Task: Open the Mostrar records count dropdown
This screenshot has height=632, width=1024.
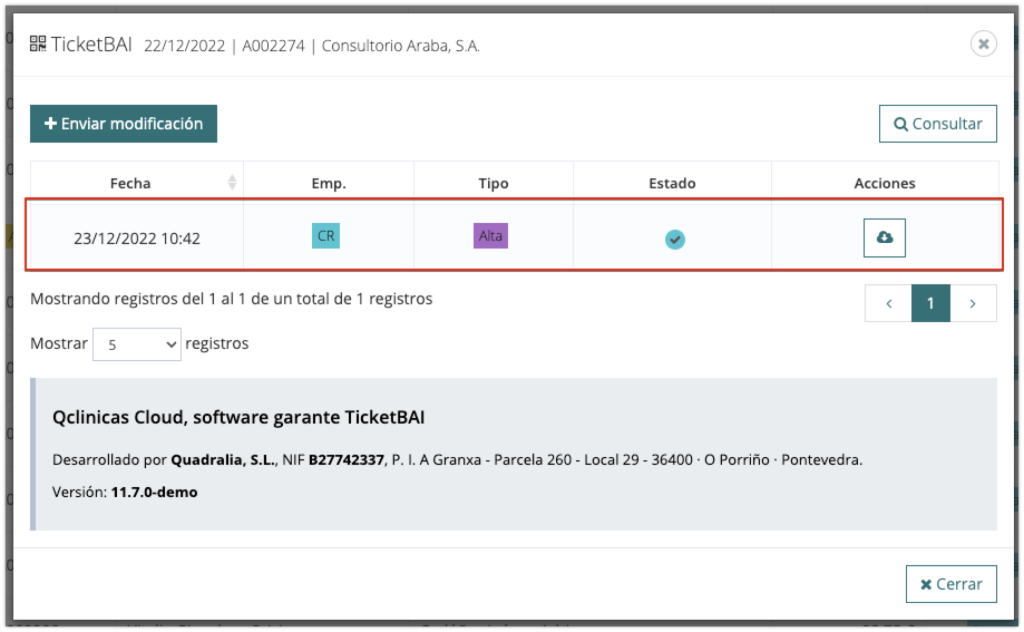Action: pyautogui.click(x=137, y=344)
